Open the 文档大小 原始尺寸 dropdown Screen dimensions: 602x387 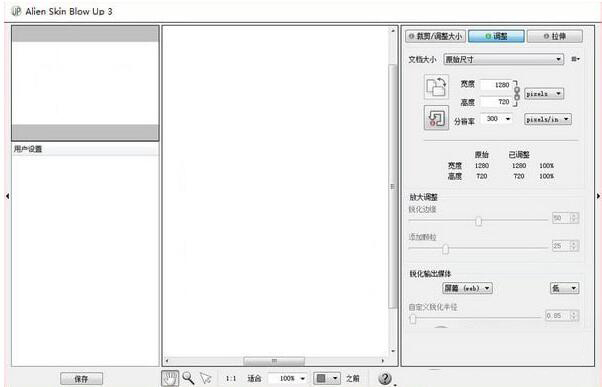coord(504,59)
